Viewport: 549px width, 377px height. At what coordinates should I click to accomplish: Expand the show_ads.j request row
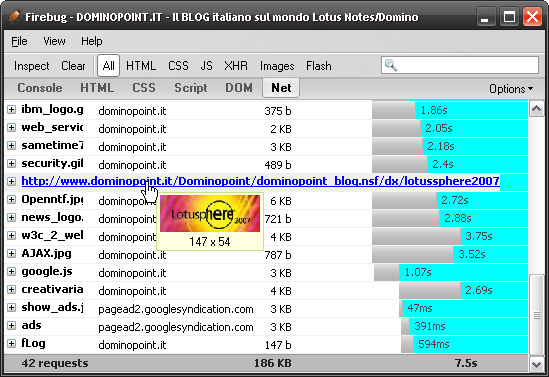[x=11, y=307]
